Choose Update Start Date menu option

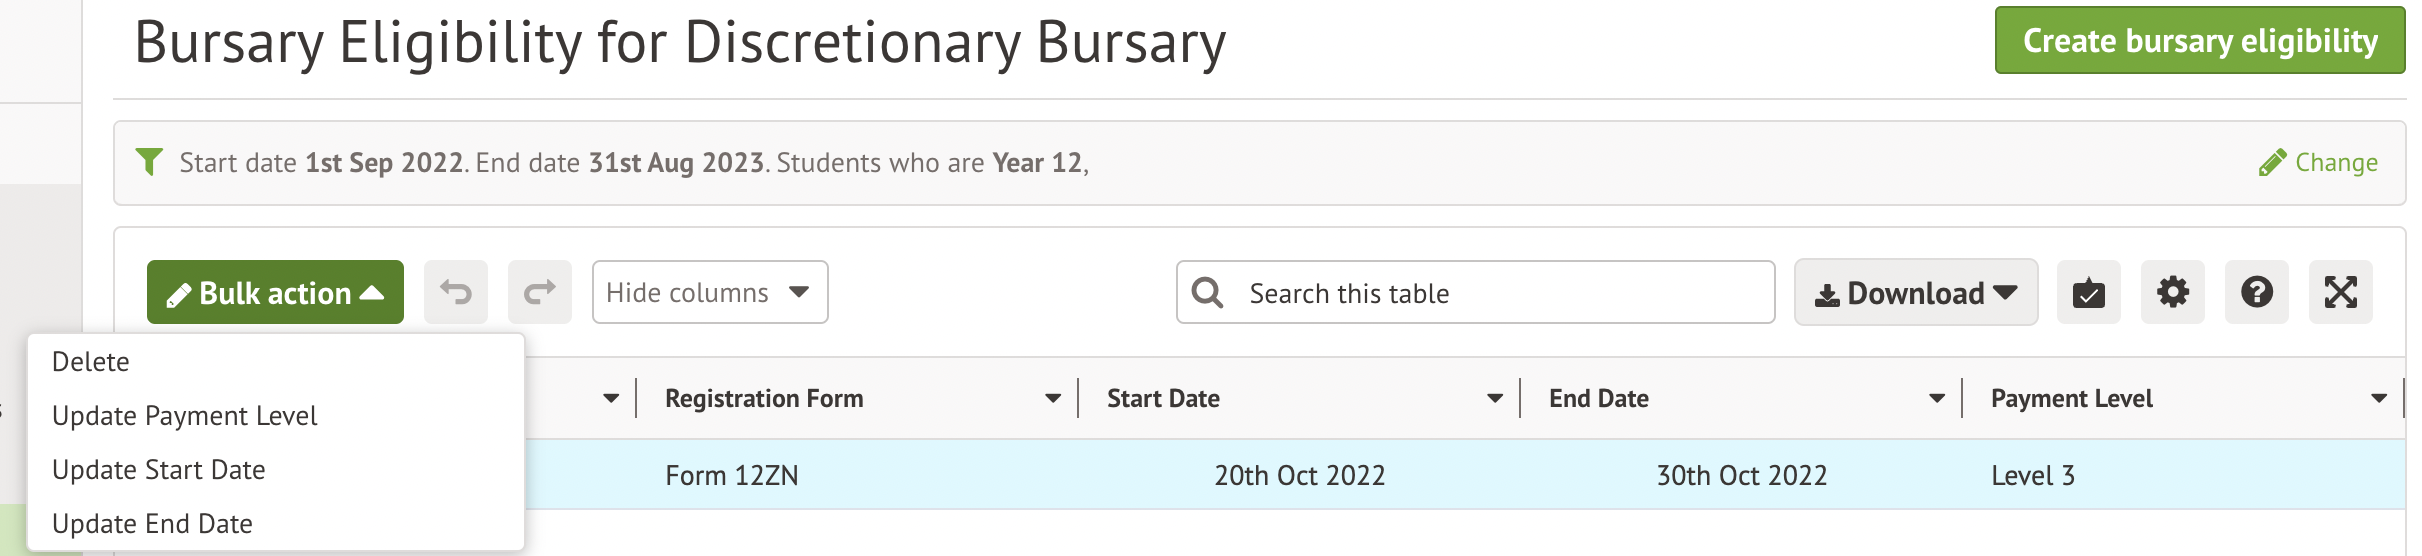[x=158, y=470]
